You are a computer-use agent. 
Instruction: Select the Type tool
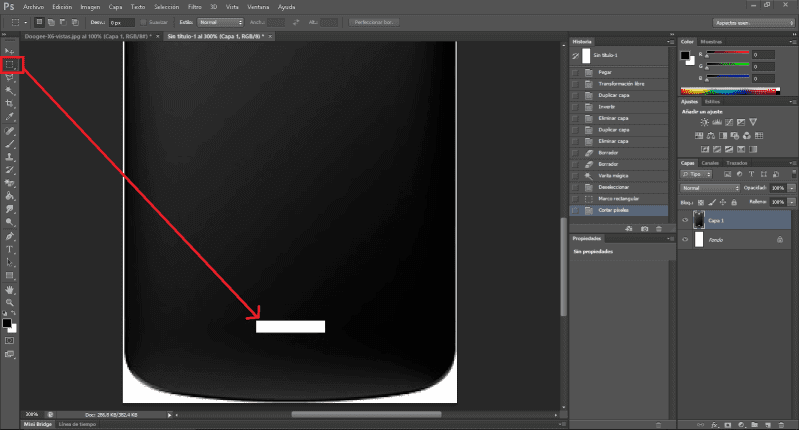(x=9, y=249)
